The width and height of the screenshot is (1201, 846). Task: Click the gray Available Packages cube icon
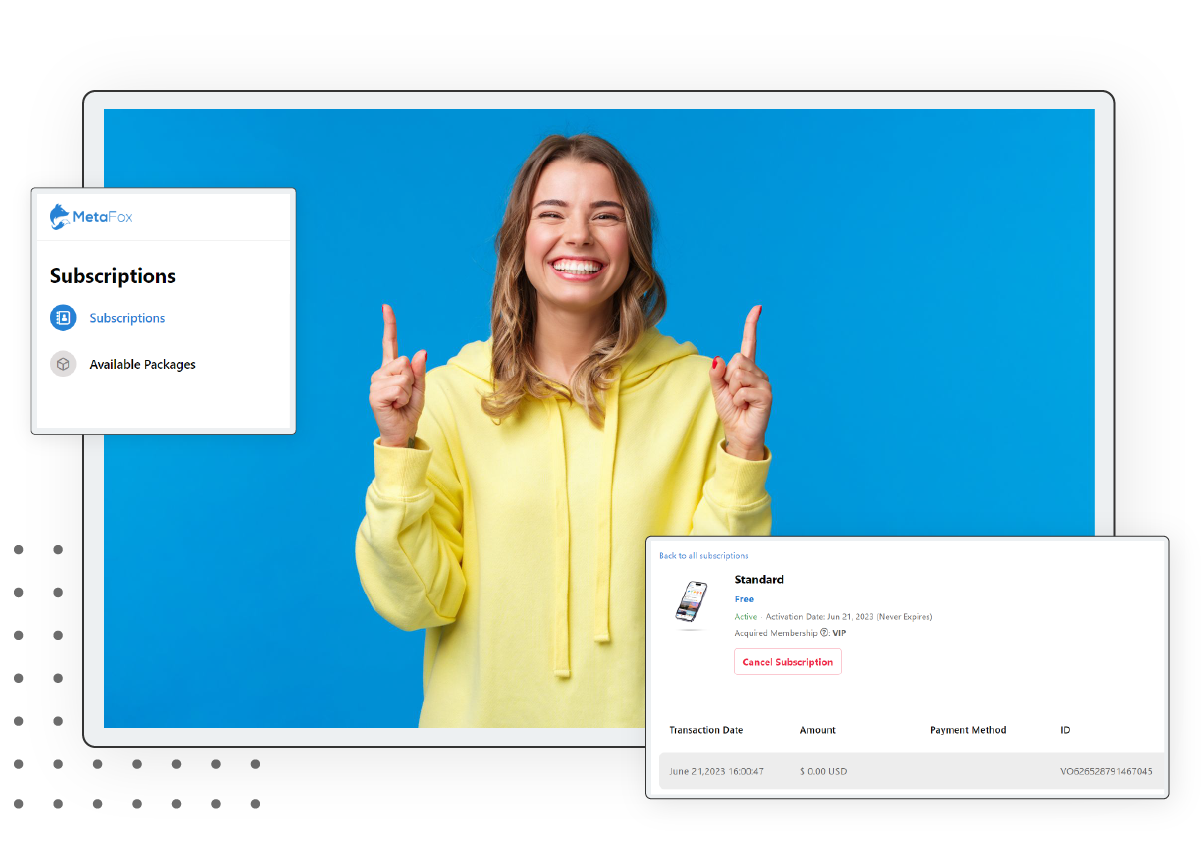(63, 364)
